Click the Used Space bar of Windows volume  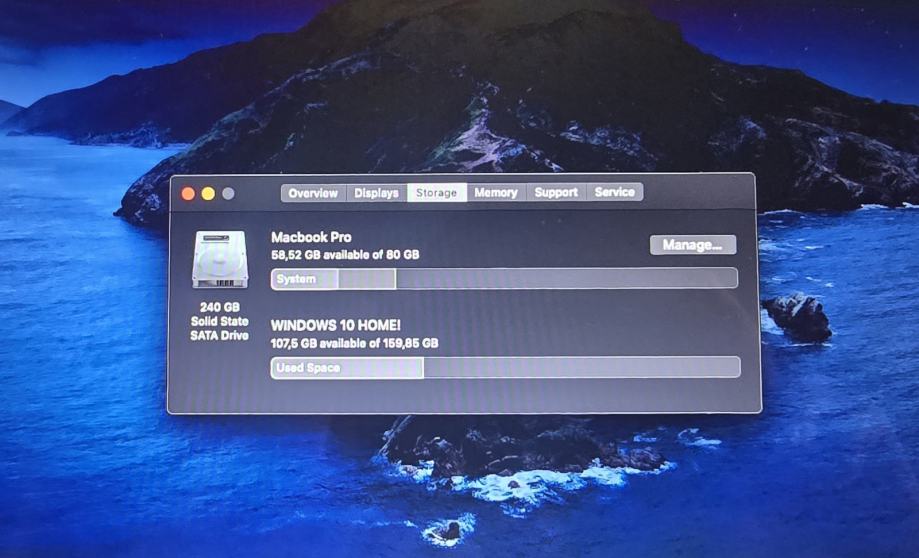coord(347,368)
